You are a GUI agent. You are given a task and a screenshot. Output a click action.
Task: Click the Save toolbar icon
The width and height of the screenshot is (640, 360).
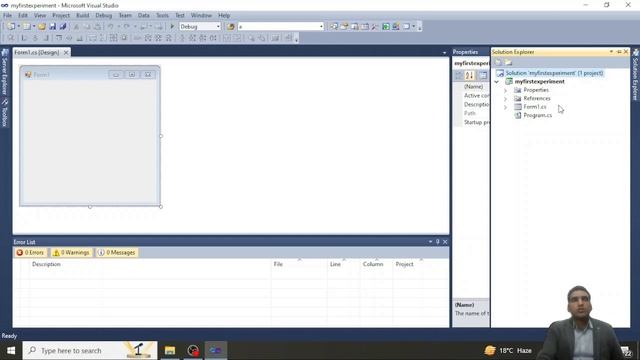coord(52,27)
